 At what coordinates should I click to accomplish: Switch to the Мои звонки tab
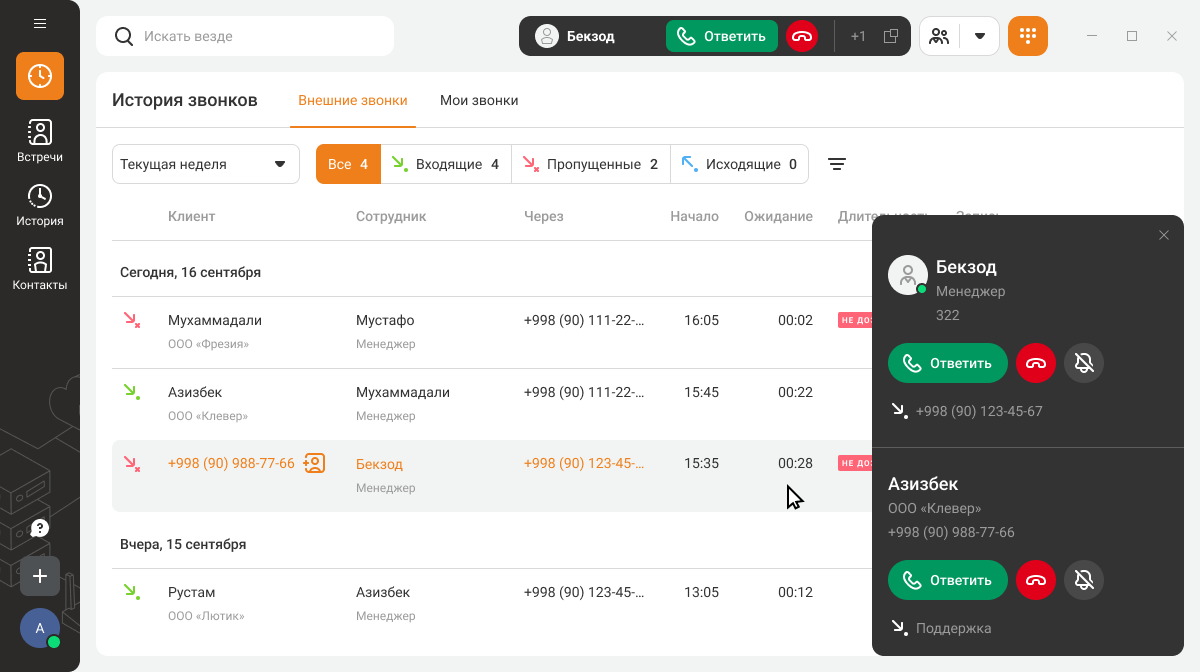(479, 100)
